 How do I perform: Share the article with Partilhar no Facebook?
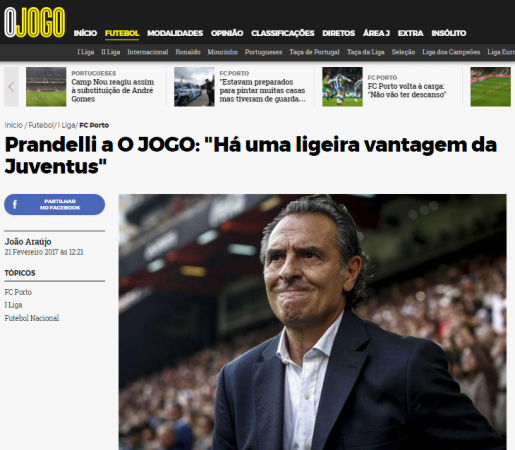point(54,204)
